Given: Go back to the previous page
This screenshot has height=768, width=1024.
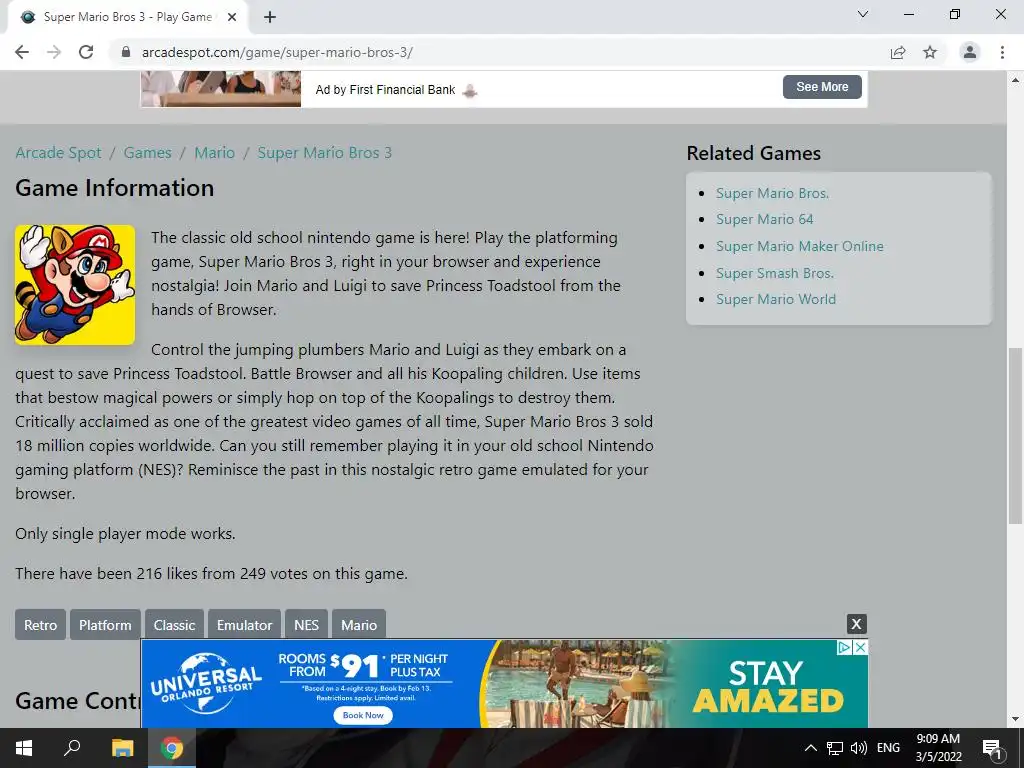Looking at the screenshot, I should [x=22, y=52].
